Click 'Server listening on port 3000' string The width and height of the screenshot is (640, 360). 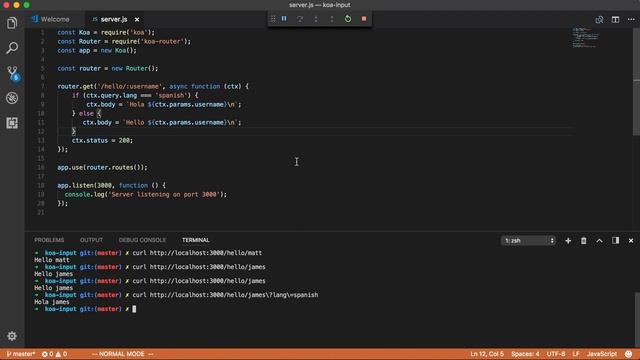tap(164, 194)
